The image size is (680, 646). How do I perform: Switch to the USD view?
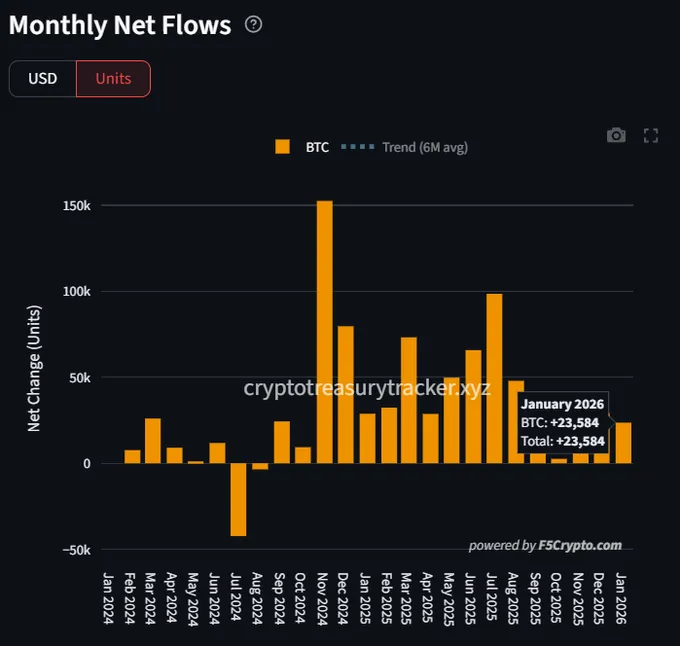coord(43,79)
